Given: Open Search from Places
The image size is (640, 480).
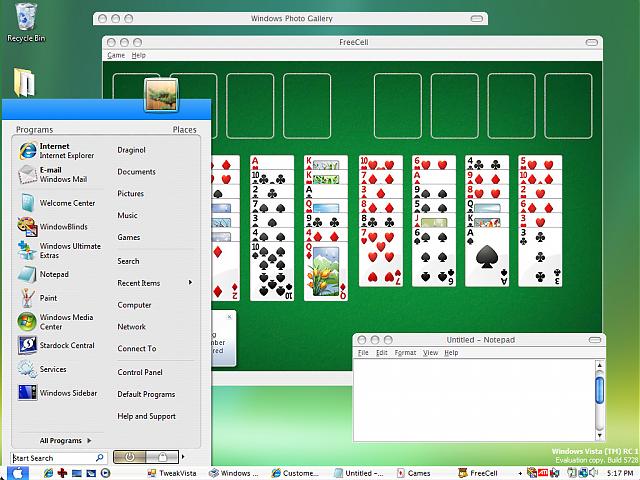Looking at the screenshot, I should (x=128, y=261).
